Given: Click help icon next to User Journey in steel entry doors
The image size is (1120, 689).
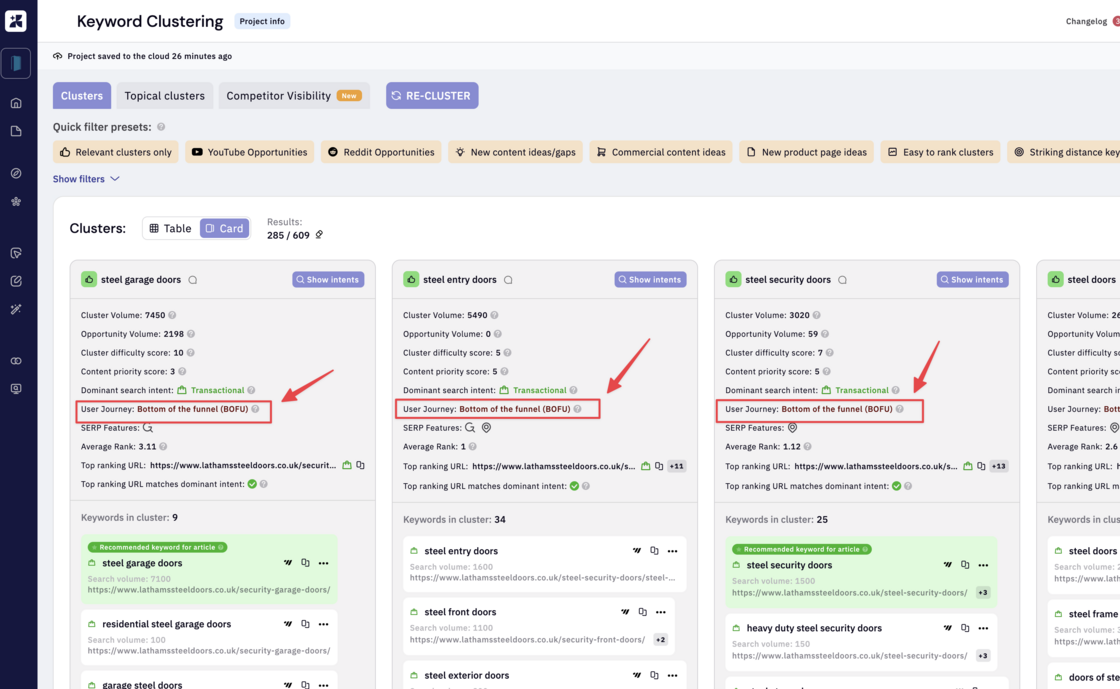Looking at the screenshot, I should click(577, 409).
